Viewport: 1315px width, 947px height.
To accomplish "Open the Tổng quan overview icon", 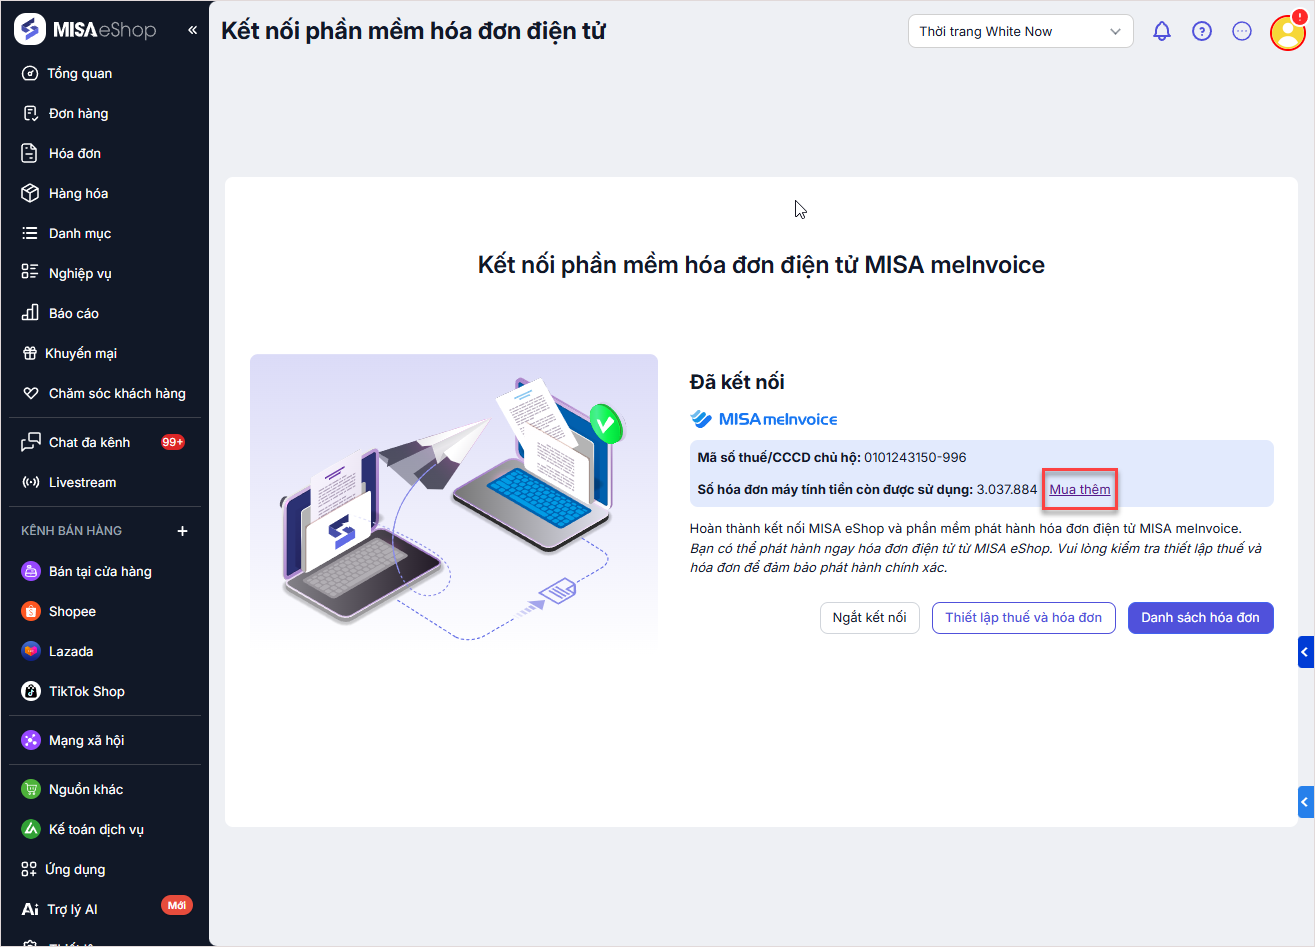I will (30, 73).
